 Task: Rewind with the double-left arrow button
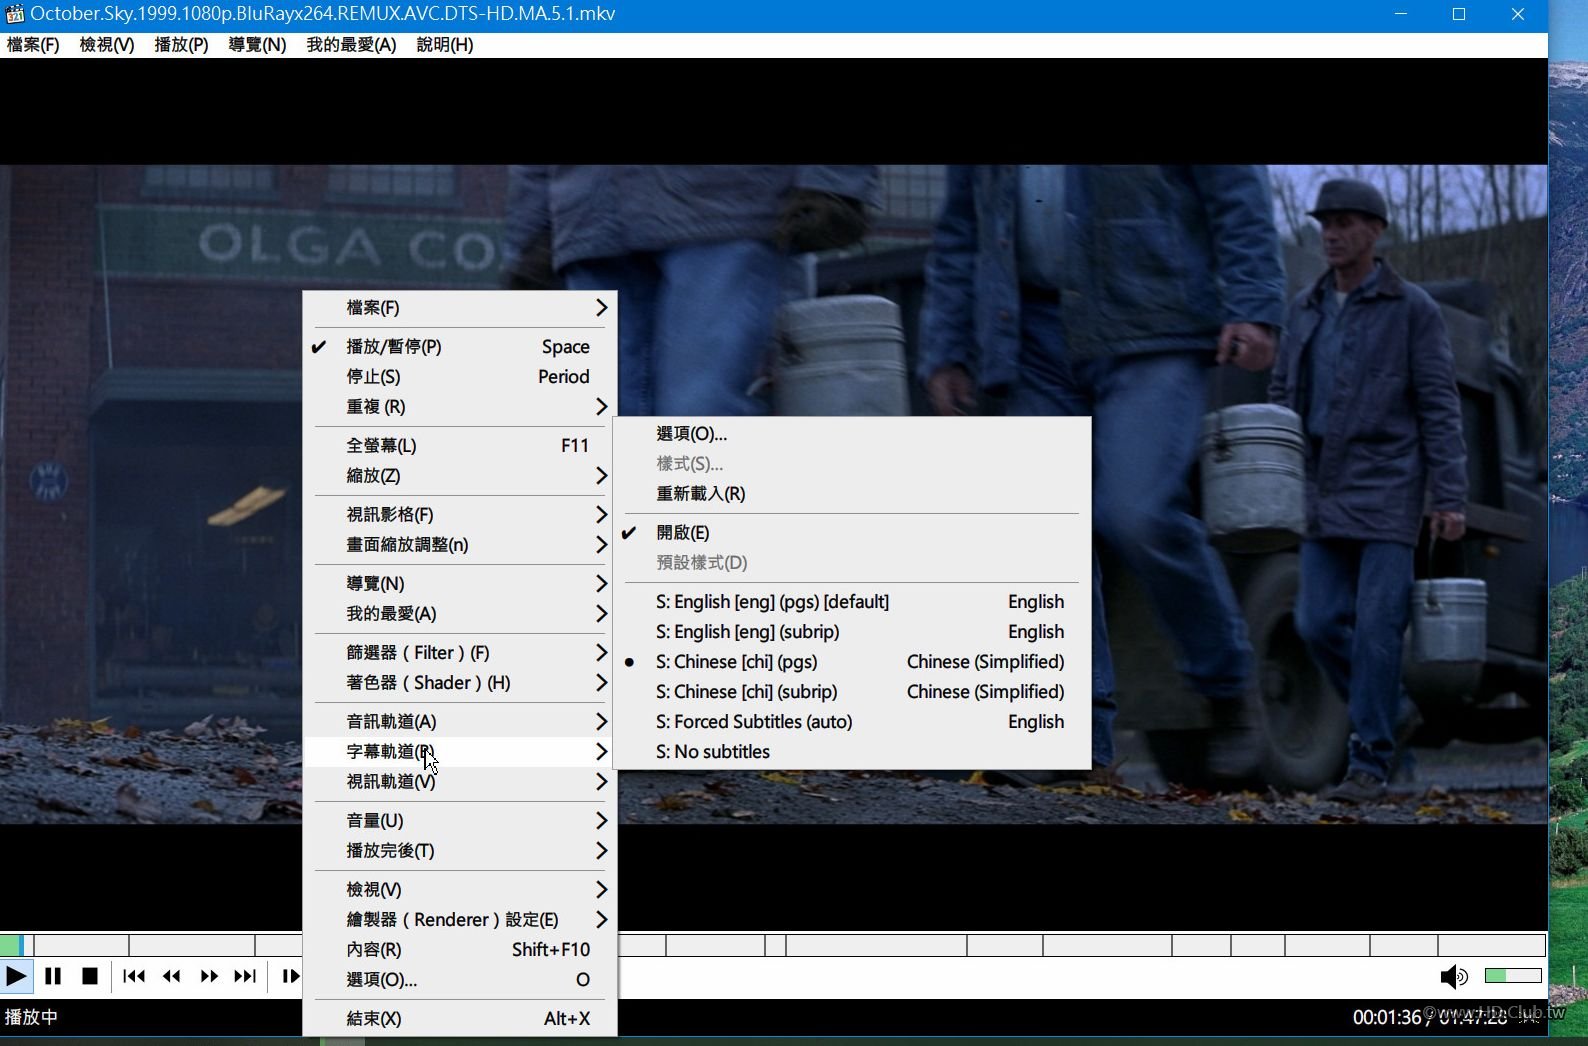click(x=171, y=976)
